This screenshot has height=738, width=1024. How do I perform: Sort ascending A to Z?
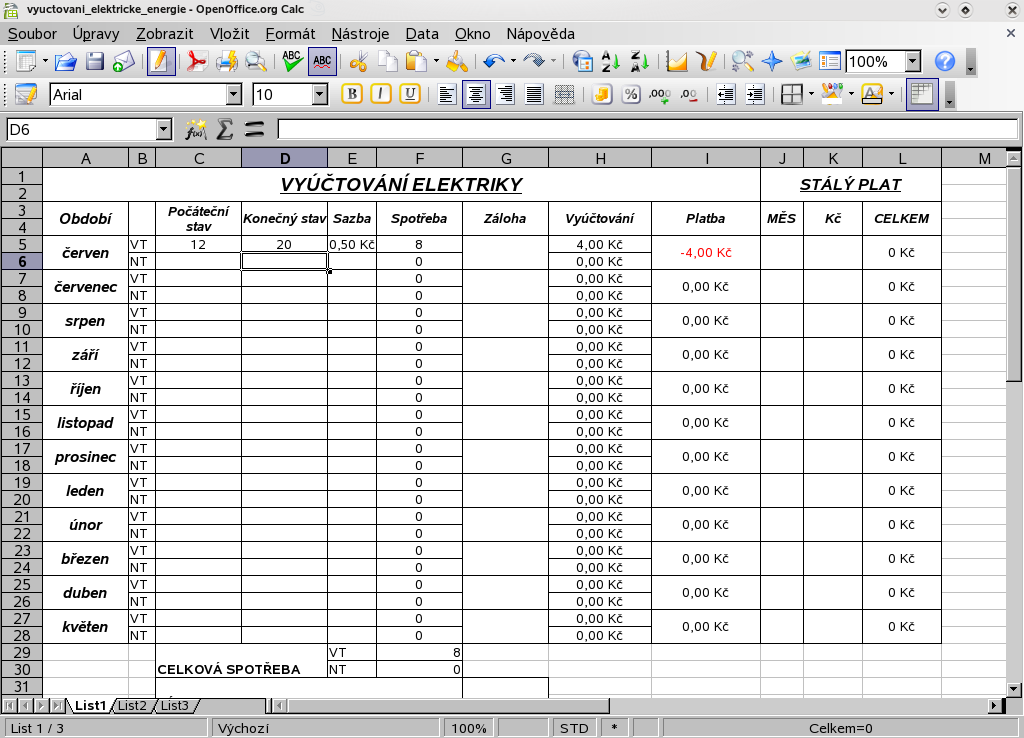[611, 61]
